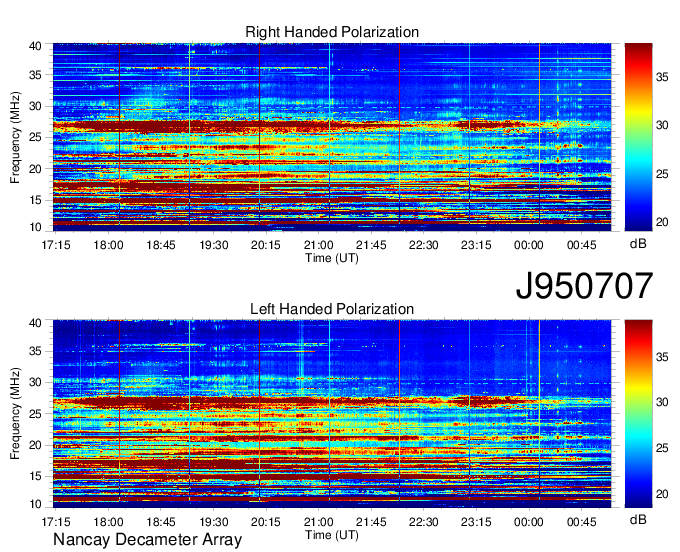Click the 22:30 time tick of the top plot
Screen dimensions: 680x552
(424, 245)
